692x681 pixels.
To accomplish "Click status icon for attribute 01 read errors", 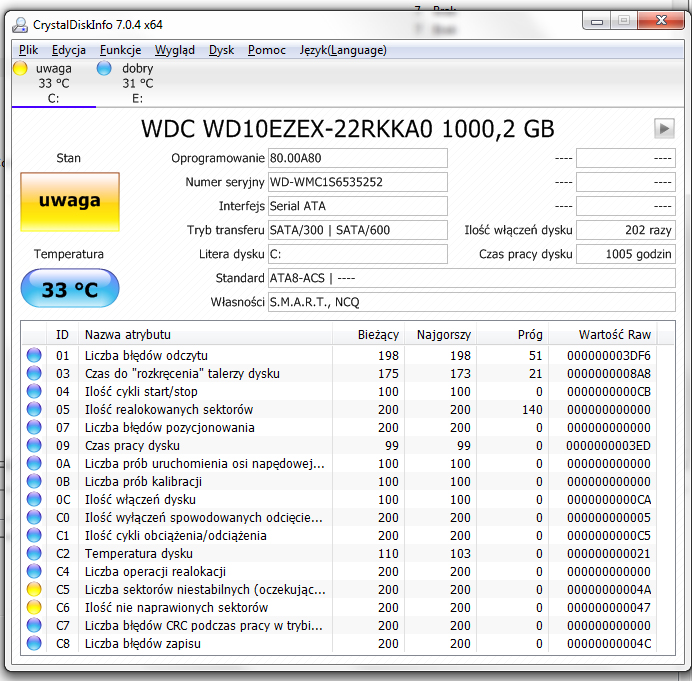I will [x=34, y=355].
